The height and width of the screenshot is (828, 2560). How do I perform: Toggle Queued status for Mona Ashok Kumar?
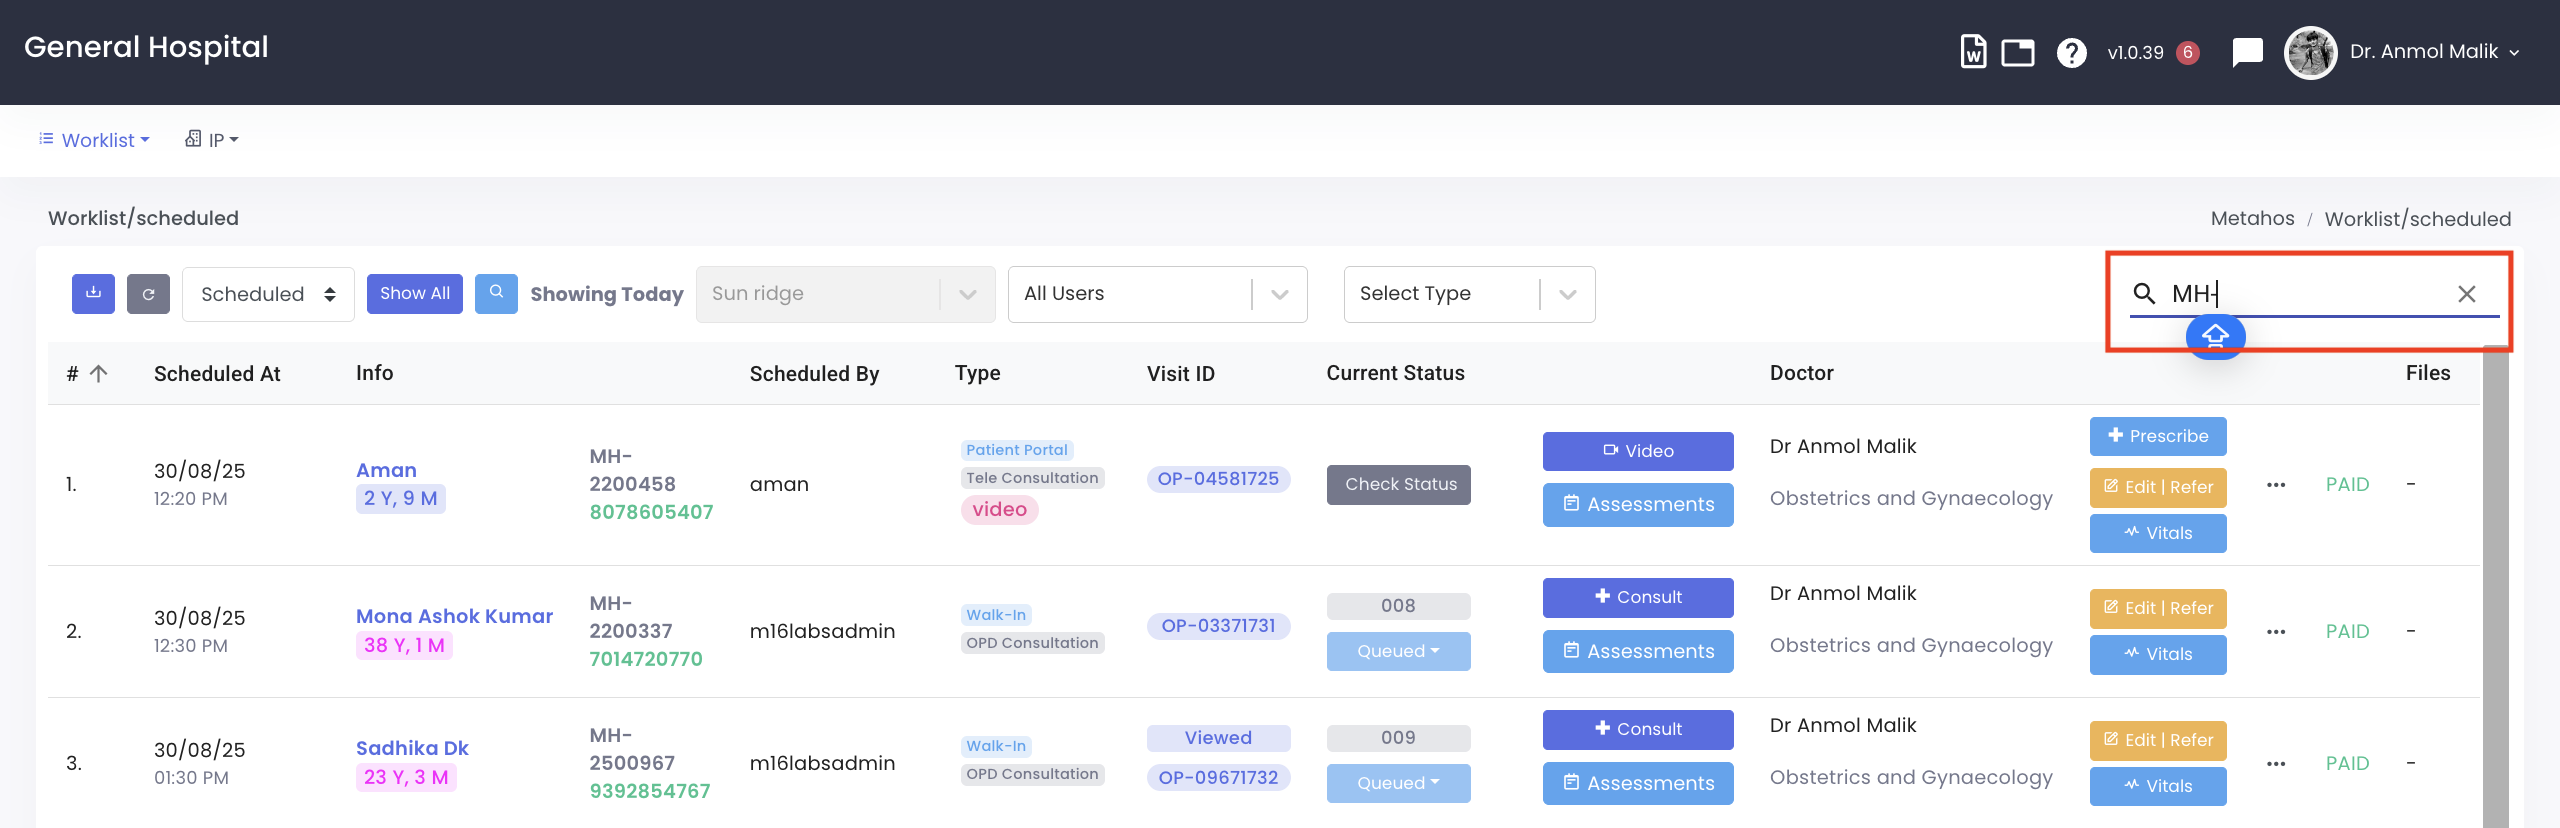1398,651
